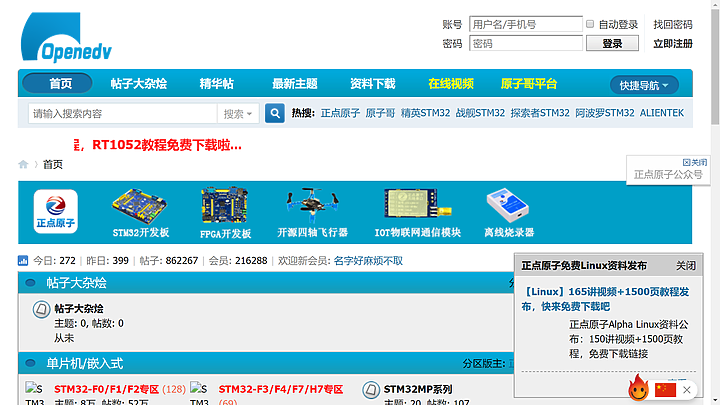The height and width of the screenshot is (405, 720).
Task: Click the Openedv logo
Action: coord(67,37)
